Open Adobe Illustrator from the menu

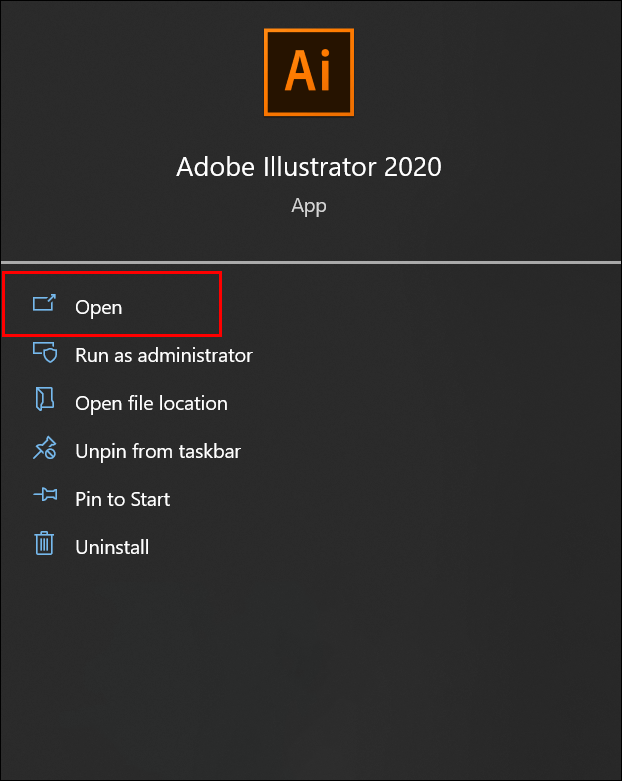coord(99,307)
